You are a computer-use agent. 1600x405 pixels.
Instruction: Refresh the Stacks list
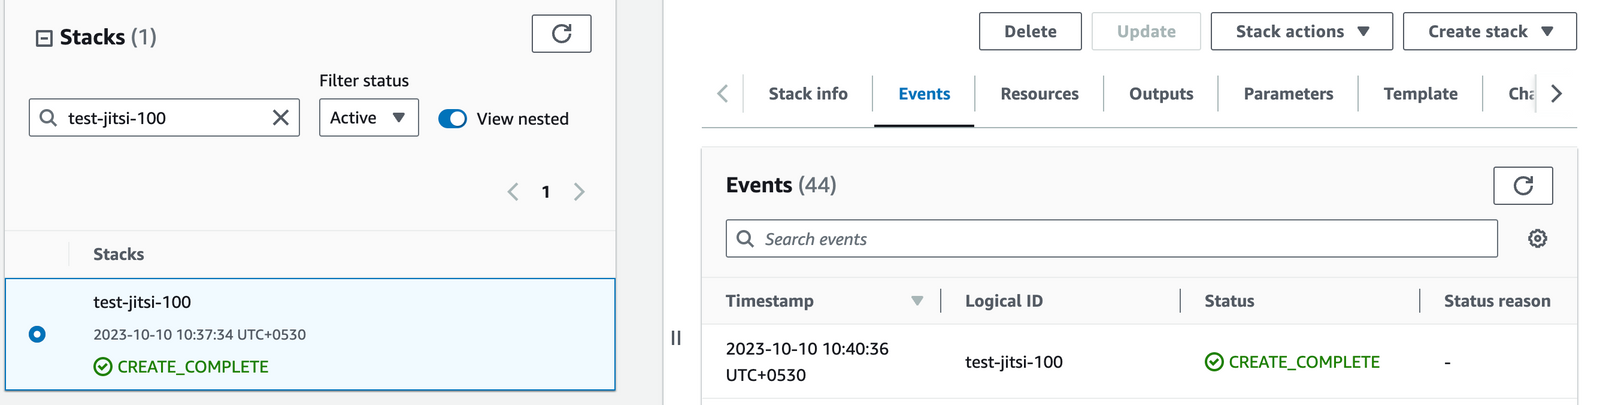(561, 33)
